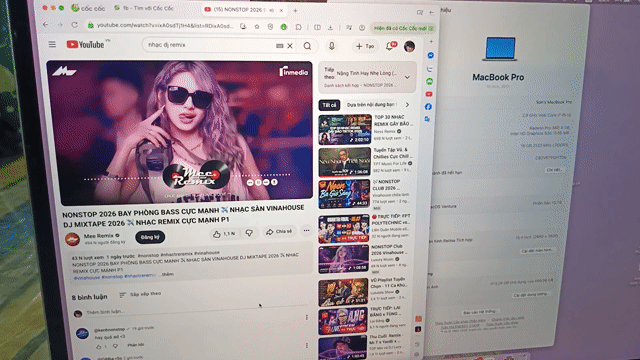Open more actions menu under video
This screenshot has height=360, width=640.
(x=307, y=231)
